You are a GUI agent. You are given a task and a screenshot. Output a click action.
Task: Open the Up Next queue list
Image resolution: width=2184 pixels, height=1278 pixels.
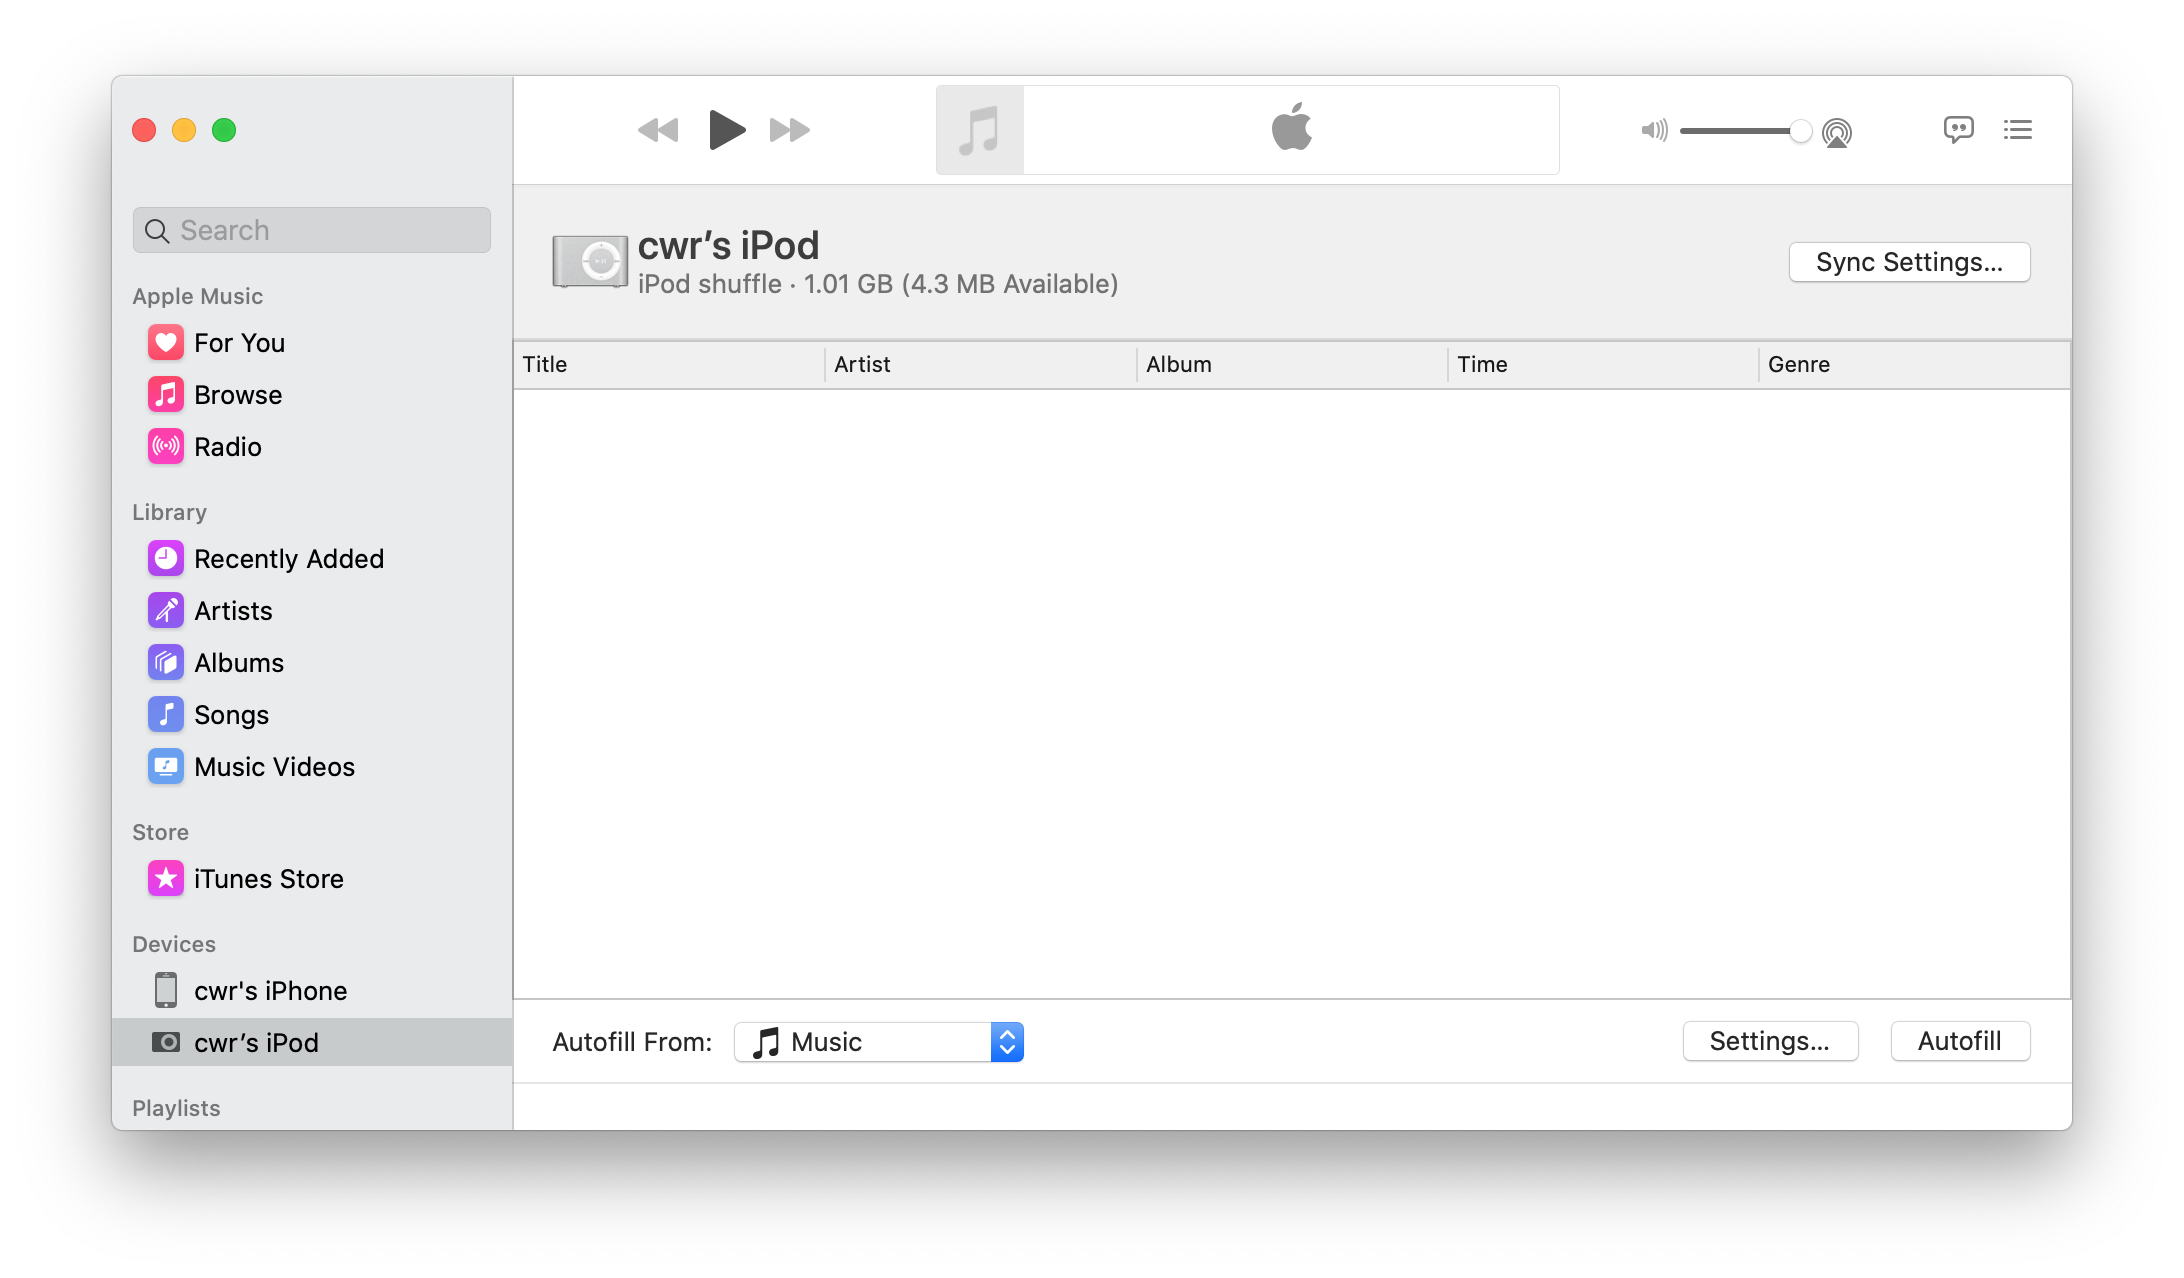coord(2017,129)
